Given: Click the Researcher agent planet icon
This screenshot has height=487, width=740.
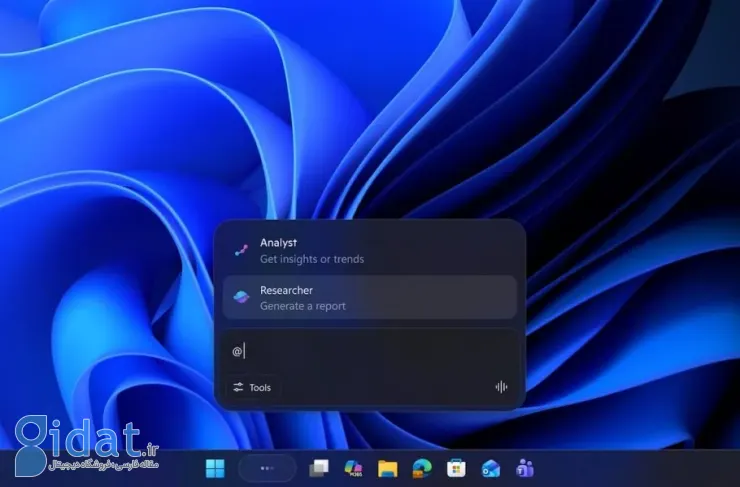Looking at the screenshot, I should [242, 297].
